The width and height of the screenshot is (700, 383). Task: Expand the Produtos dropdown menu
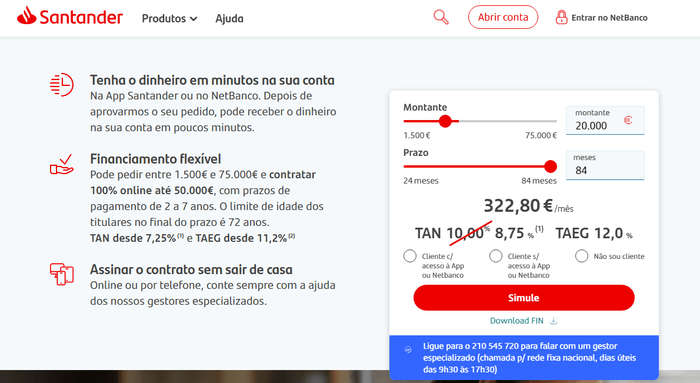[x=169, y=18]
